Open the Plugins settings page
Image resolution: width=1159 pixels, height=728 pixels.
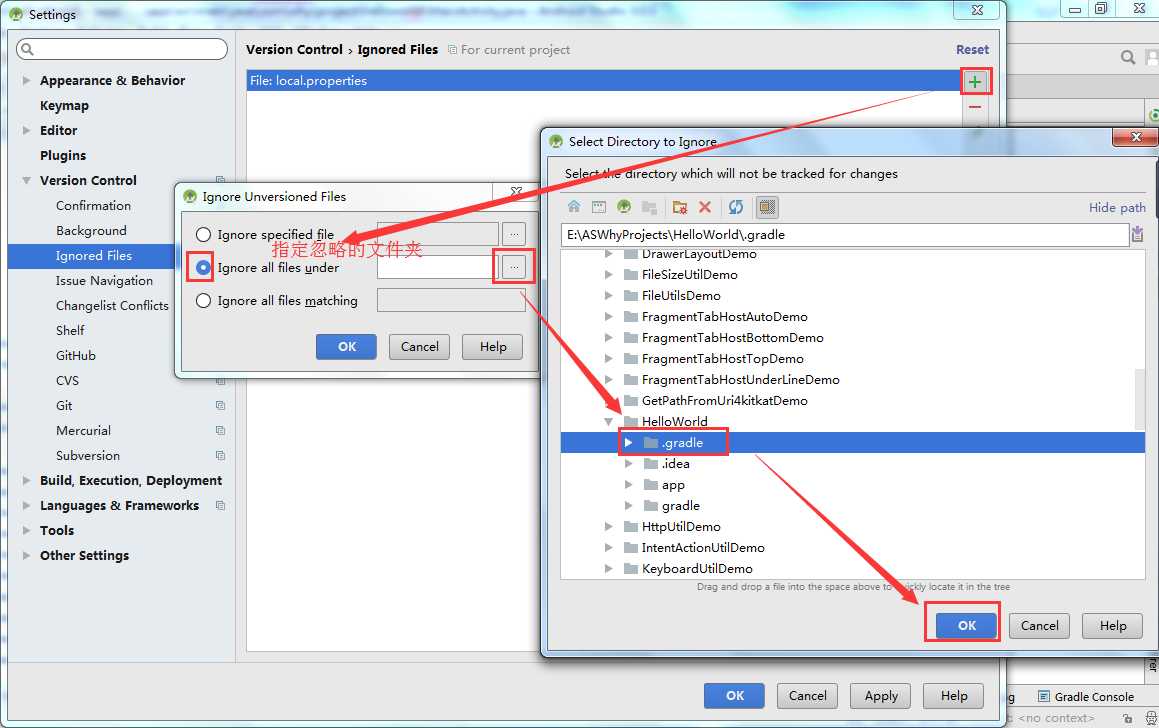point(63,155)
